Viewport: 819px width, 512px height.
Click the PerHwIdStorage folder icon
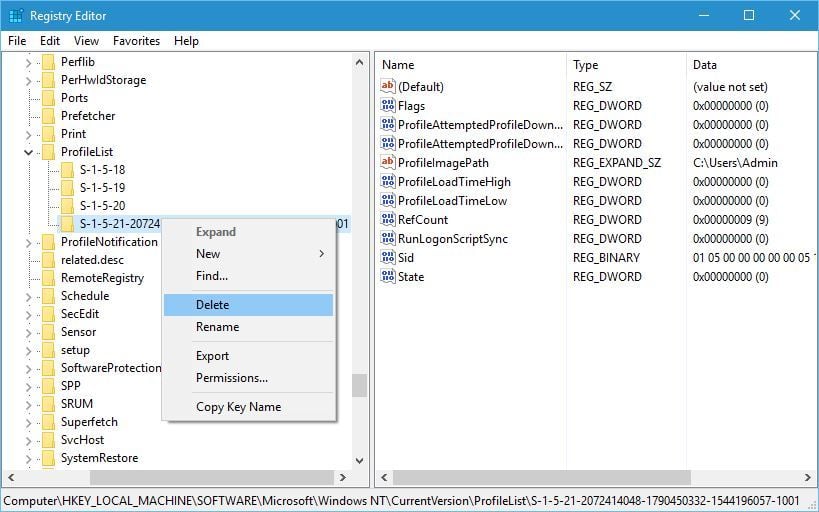point(49,80)
